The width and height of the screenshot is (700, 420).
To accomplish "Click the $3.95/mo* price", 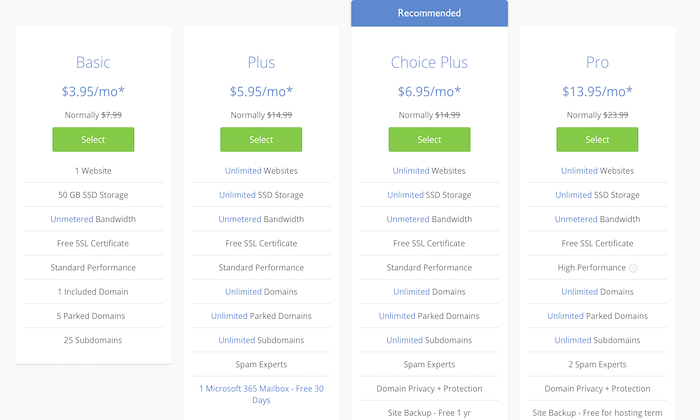I will [93, 91].
